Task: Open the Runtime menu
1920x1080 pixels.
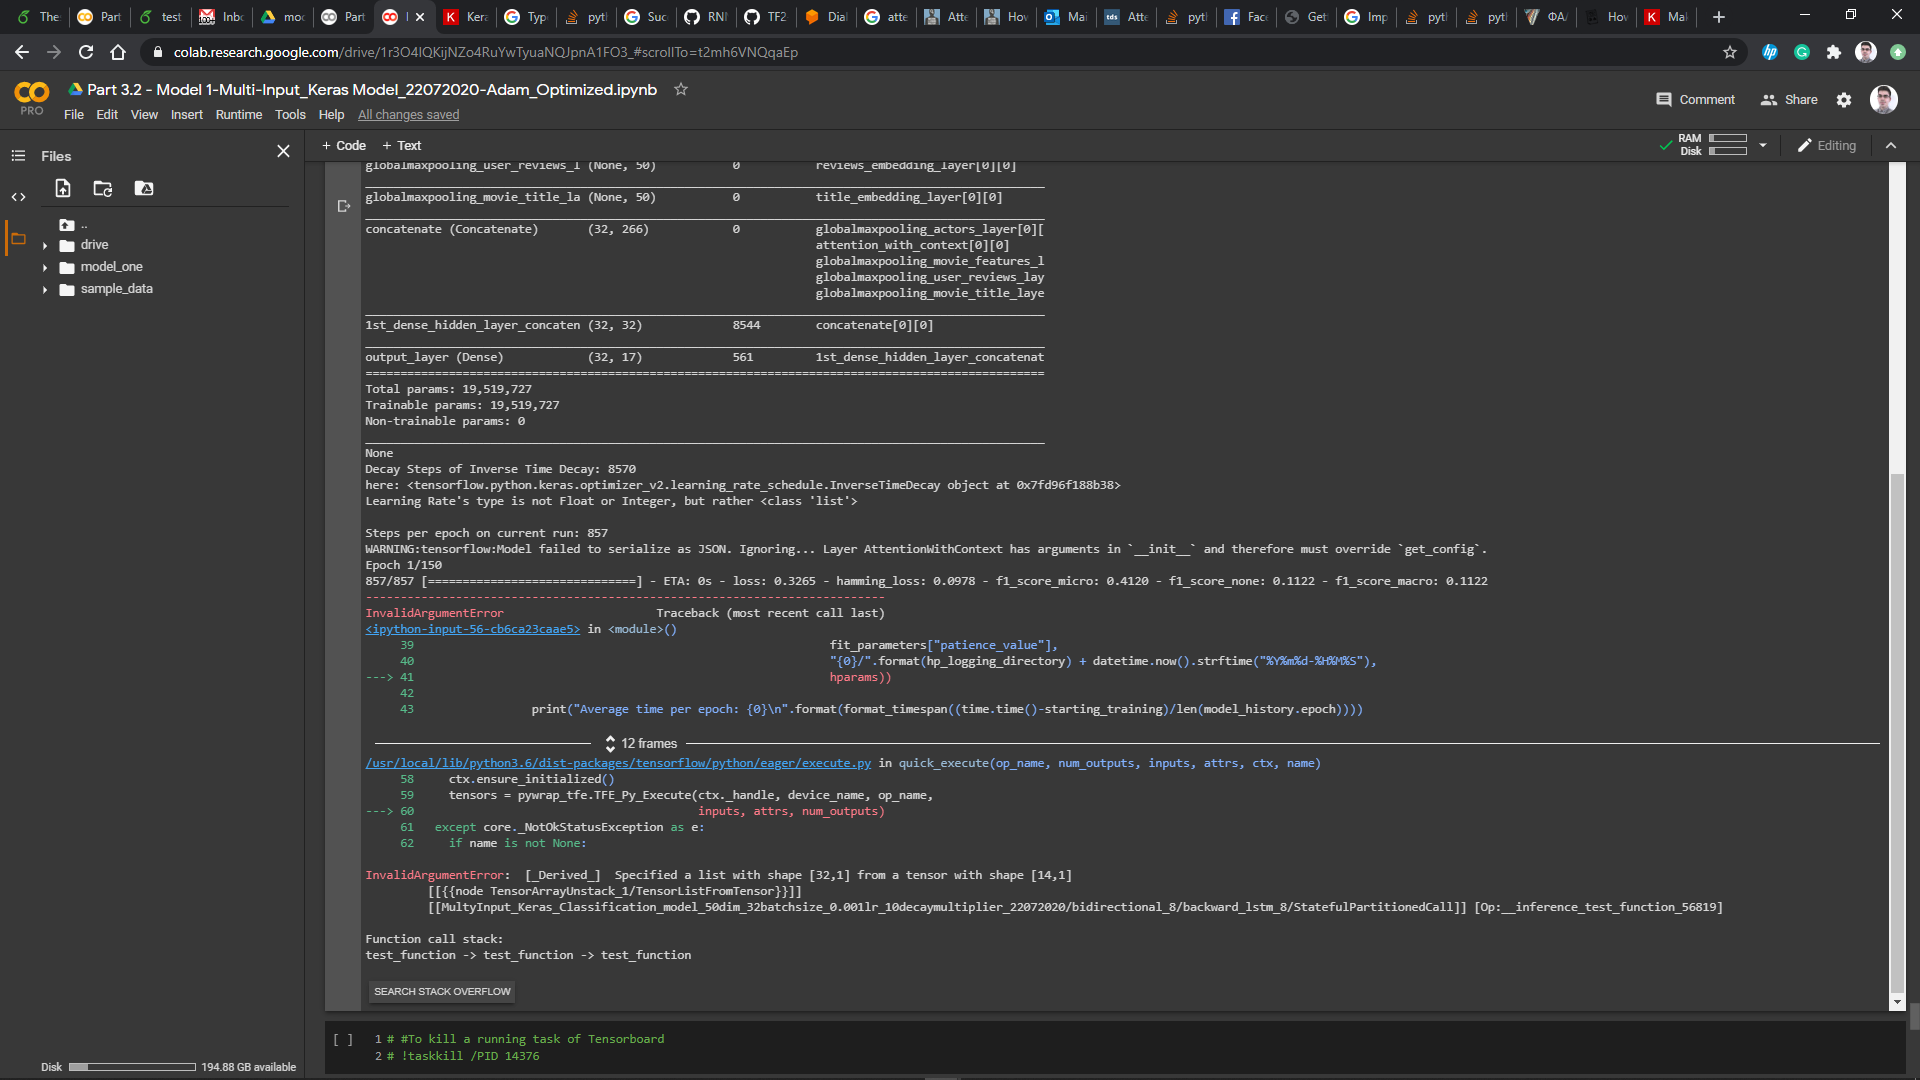Action: [238, 114]
